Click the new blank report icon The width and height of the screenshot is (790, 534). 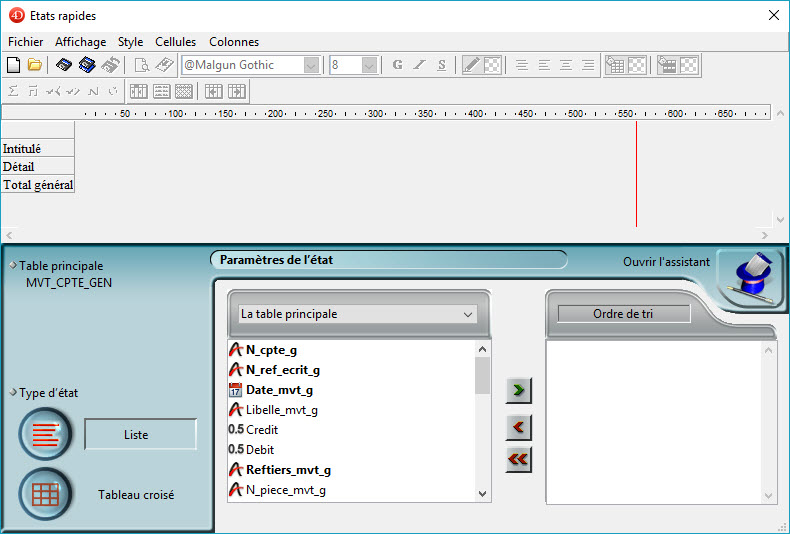coord(14,65)
